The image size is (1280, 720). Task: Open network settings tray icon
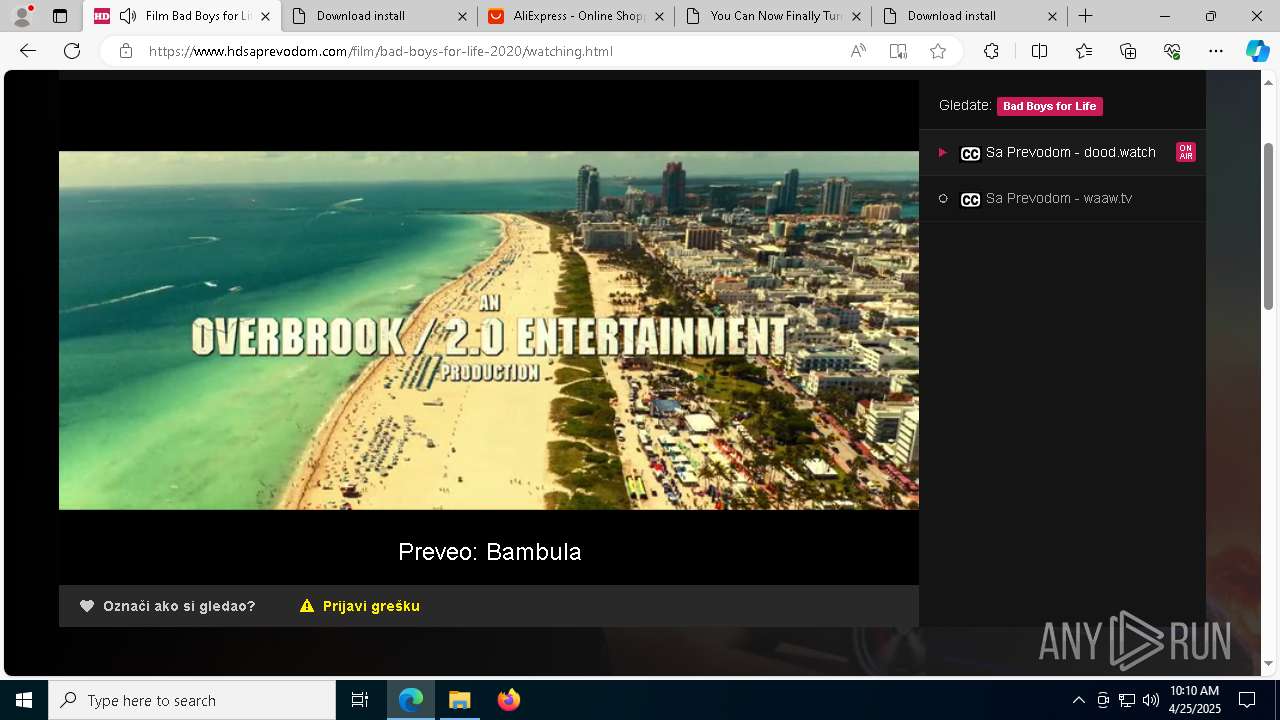[1126, 700]
